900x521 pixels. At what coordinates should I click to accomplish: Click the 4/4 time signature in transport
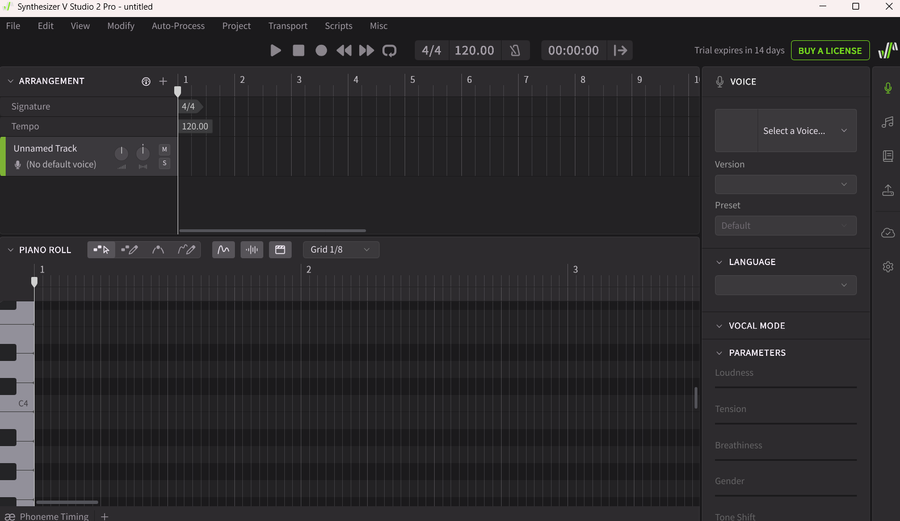432,50
